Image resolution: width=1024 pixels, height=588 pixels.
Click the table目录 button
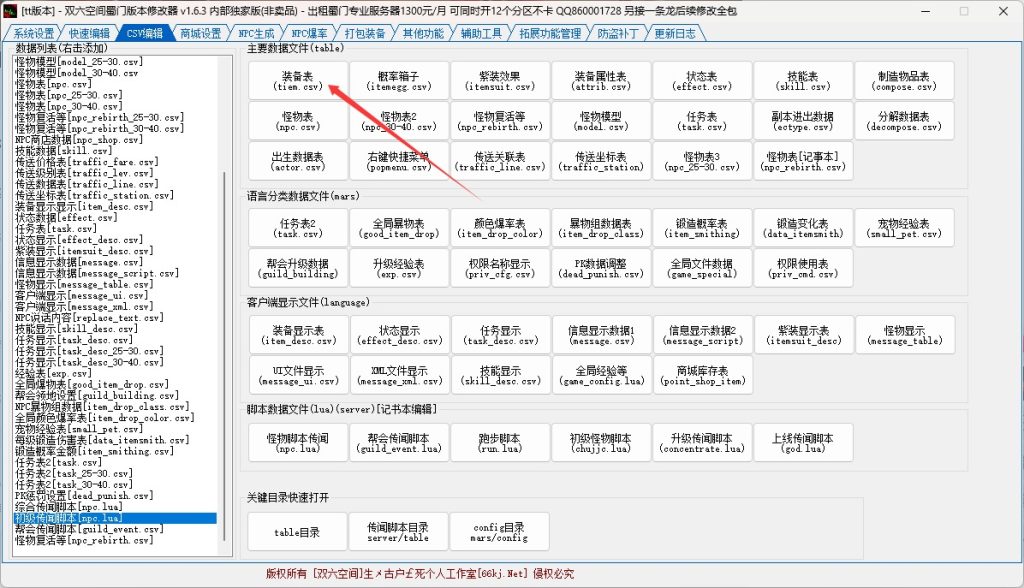(297, 532)
